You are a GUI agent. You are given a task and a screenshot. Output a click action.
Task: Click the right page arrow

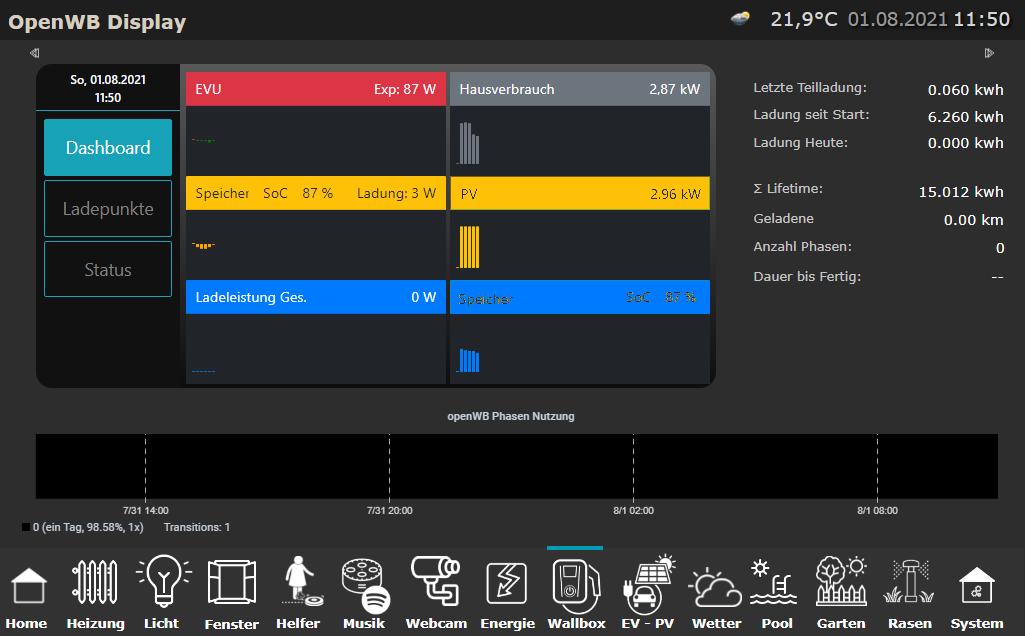989,53
